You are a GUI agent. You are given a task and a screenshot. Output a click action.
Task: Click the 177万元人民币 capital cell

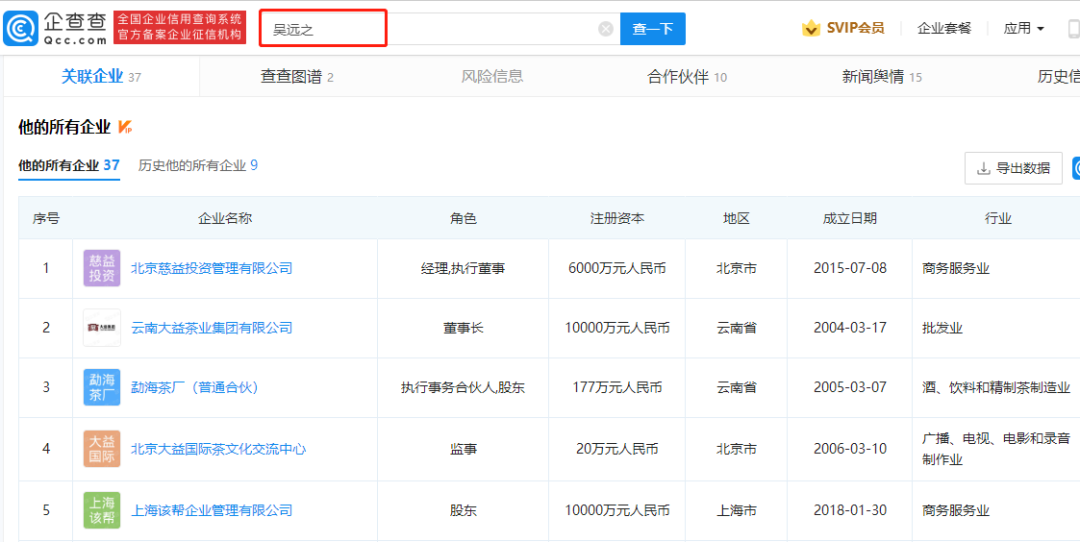(x=617, y=388)
